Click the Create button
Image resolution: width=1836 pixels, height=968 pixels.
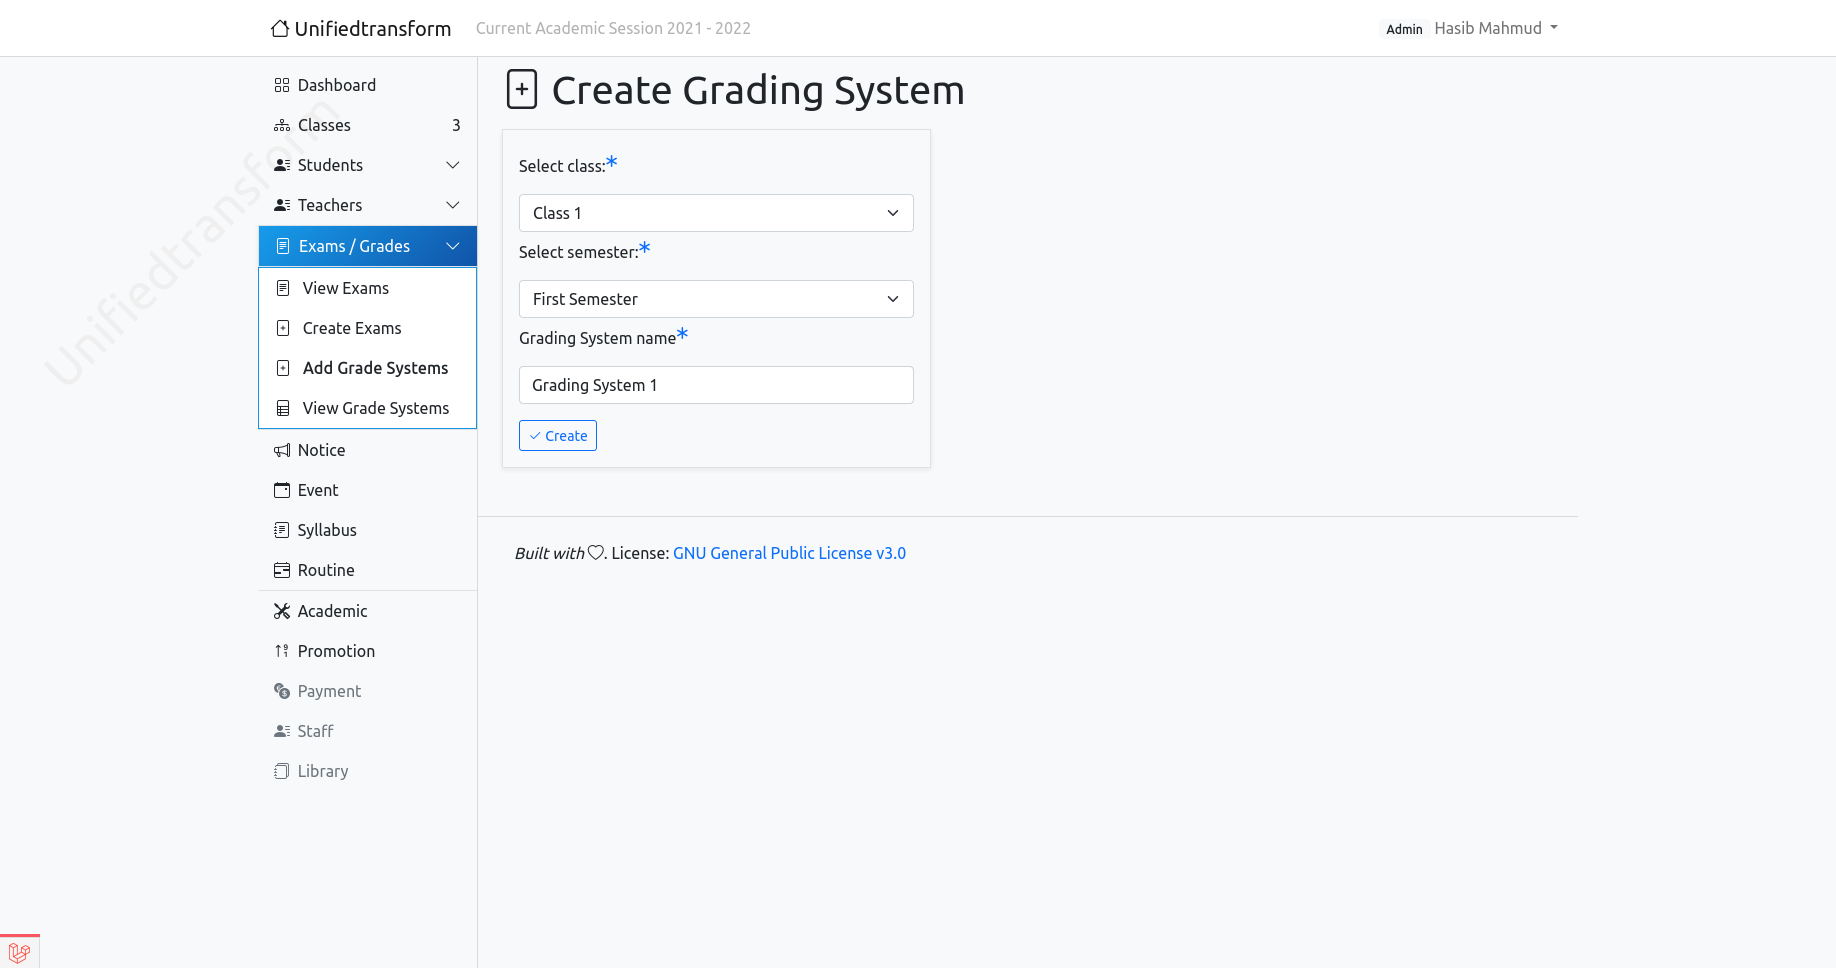tap(558, 436)
